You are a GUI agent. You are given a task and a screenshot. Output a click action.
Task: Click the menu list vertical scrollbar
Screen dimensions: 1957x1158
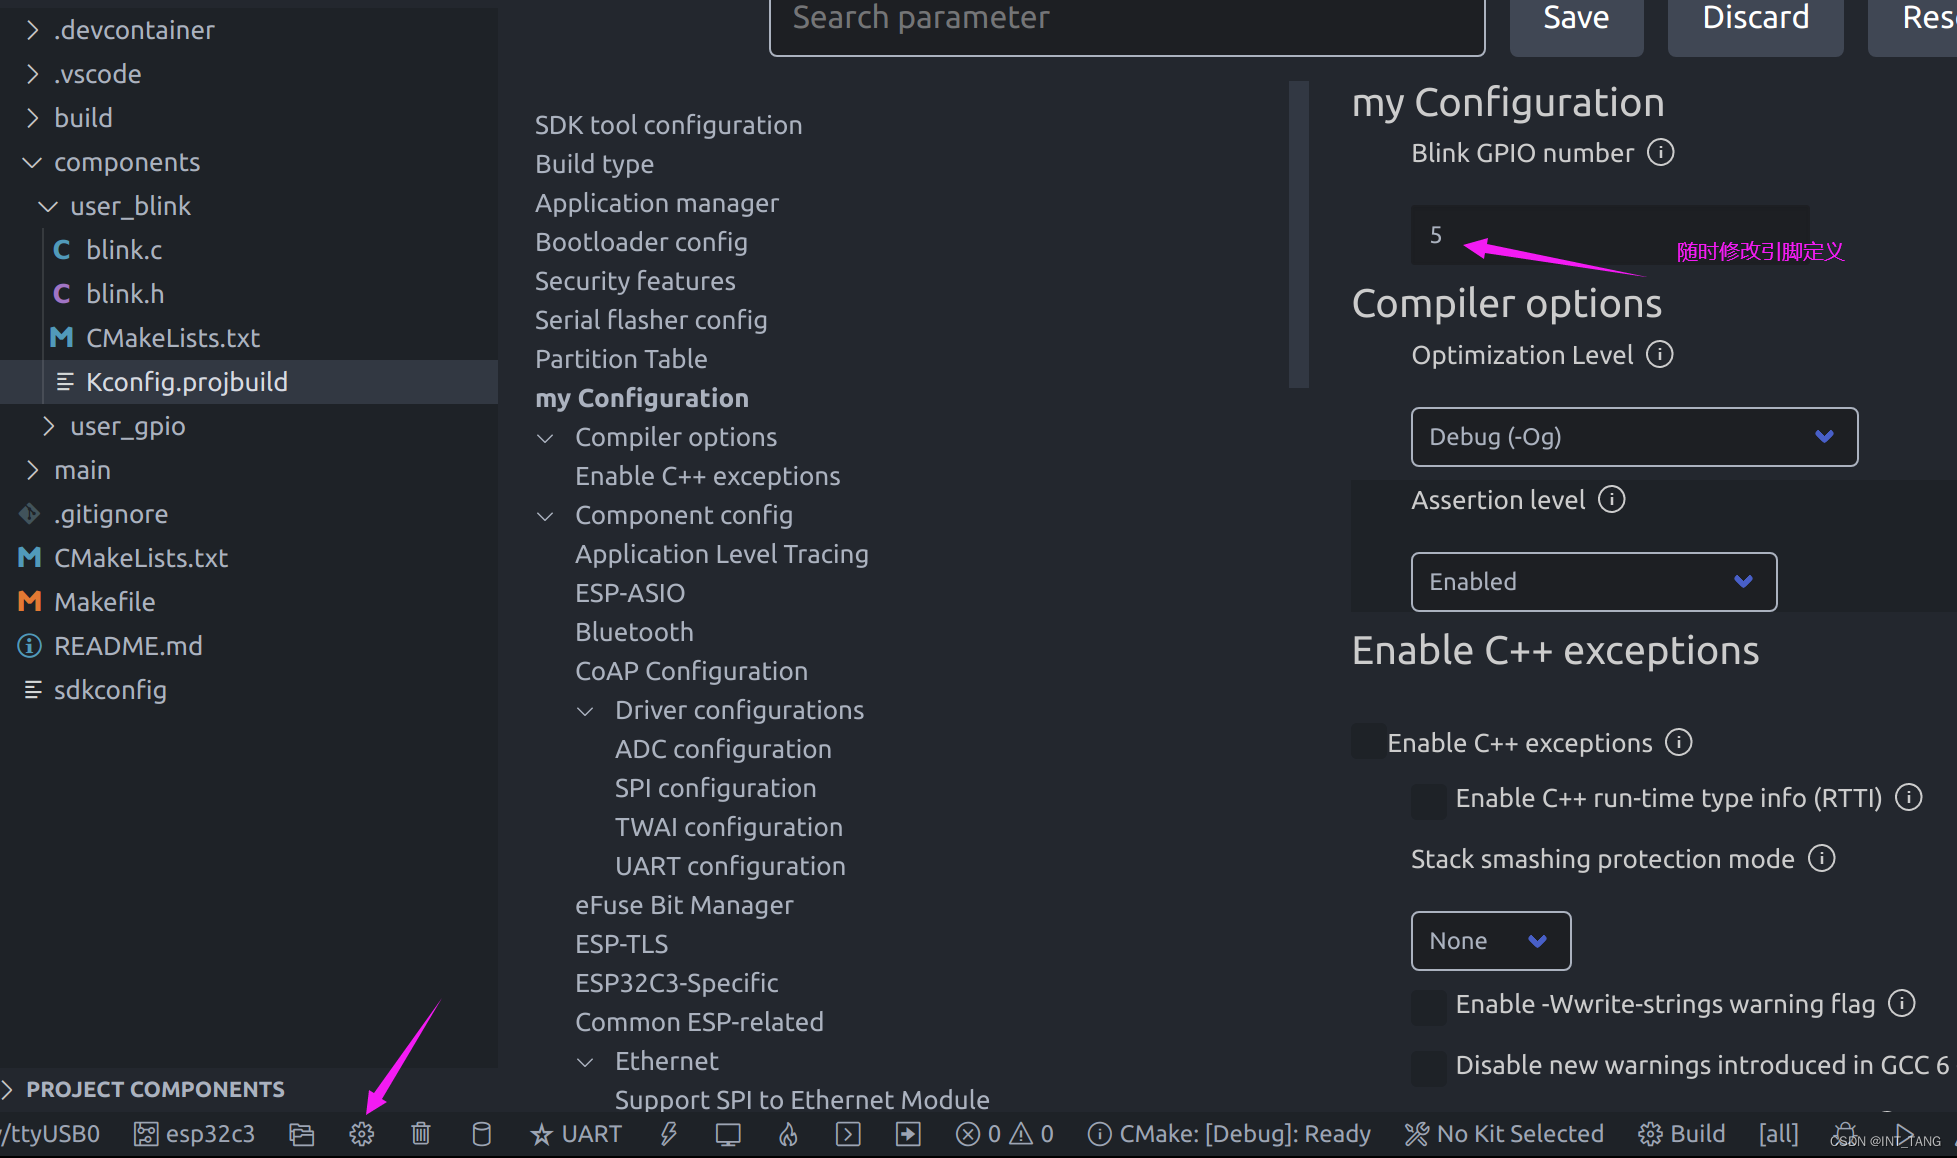coord(1299,234)
